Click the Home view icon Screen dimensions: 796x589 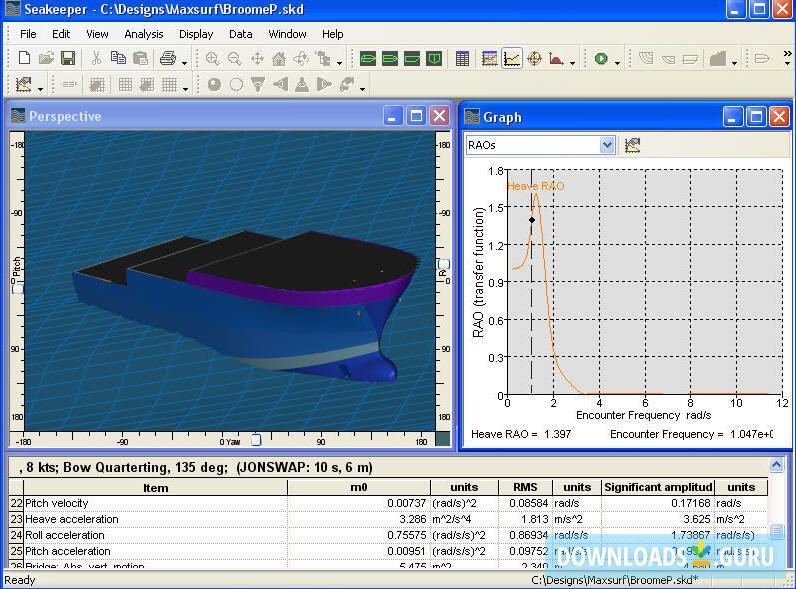(x=279, y=59)
